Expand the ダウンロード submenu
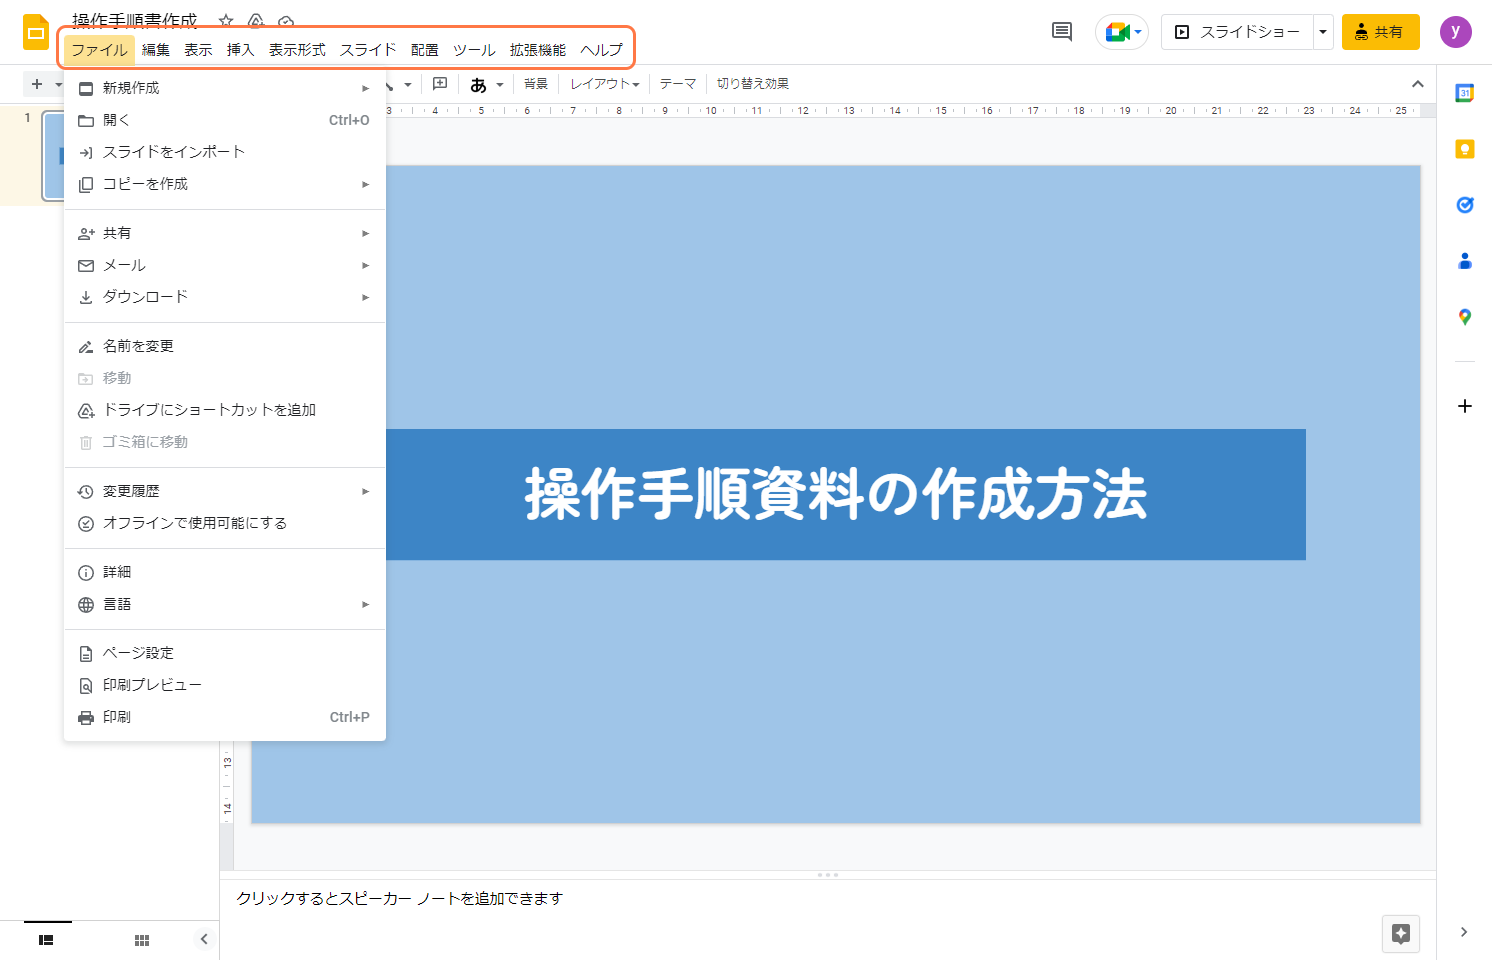The height and width of the screenshot is (960, 1492). (225, 297)
